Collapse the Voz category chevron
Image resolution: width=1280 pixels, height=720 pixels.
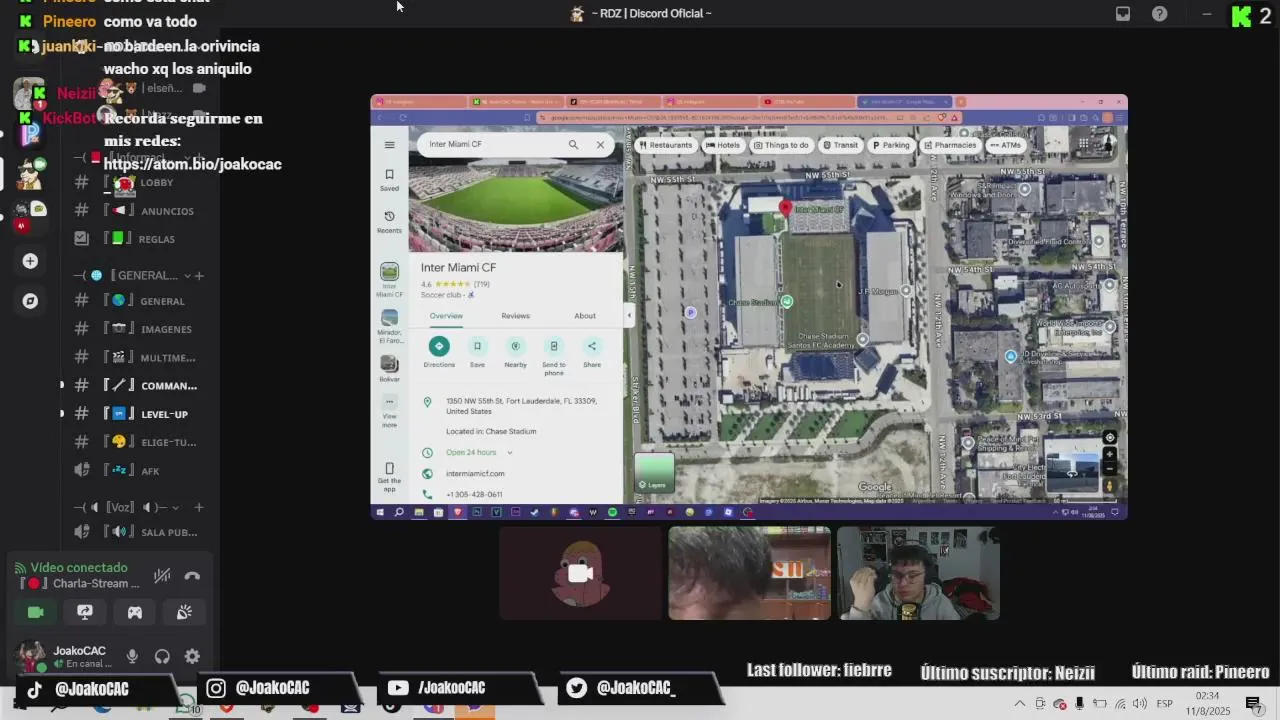point(175,507)
